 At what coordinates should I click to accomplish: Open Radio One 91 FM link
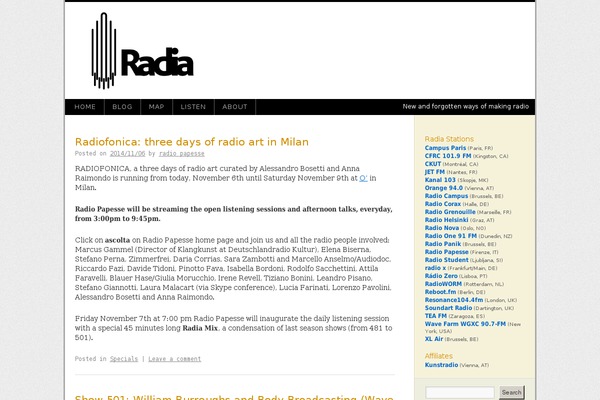pos(451,236)
